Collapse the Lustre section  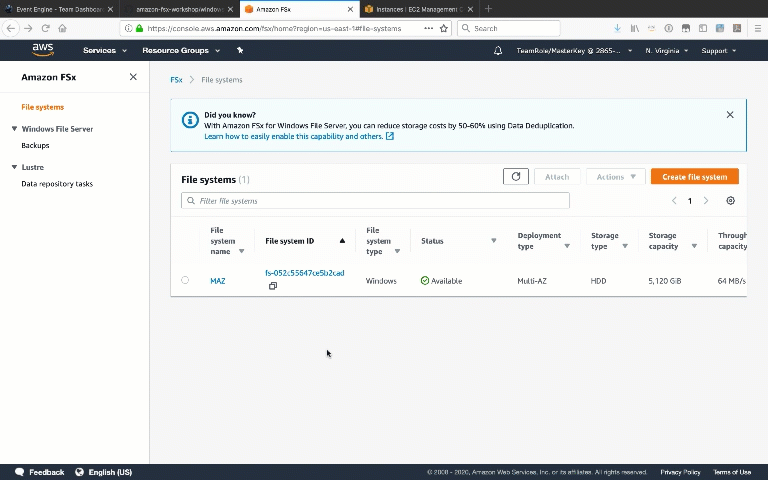coord(14,167)
